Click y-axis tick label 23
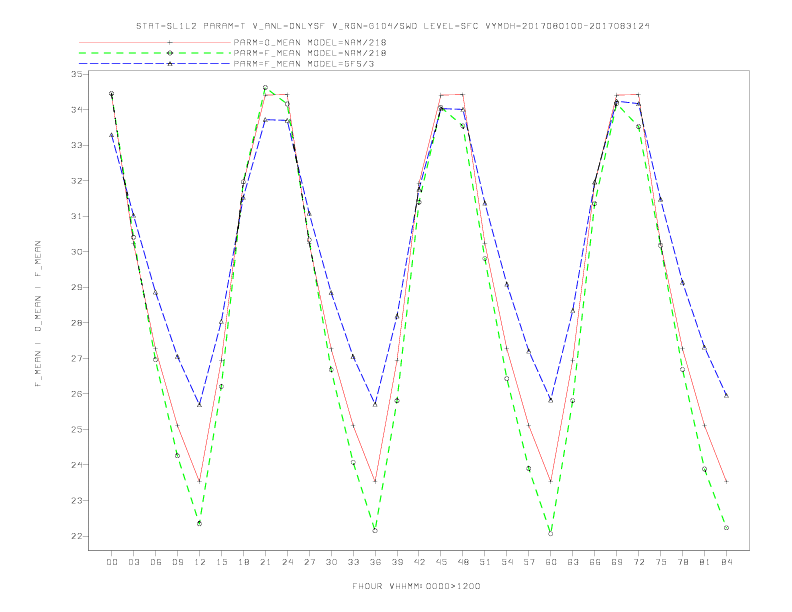Viewport: 792px width, 612px height. [76, 501]
